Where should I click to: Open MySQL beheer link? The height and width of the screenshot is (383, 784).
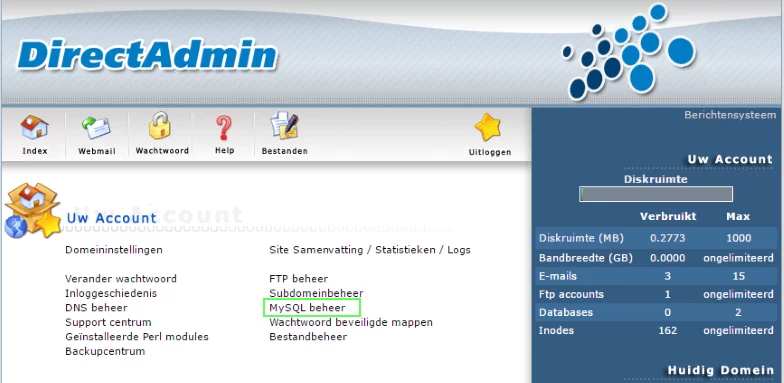pyautogui.click(x=307, y=308)
